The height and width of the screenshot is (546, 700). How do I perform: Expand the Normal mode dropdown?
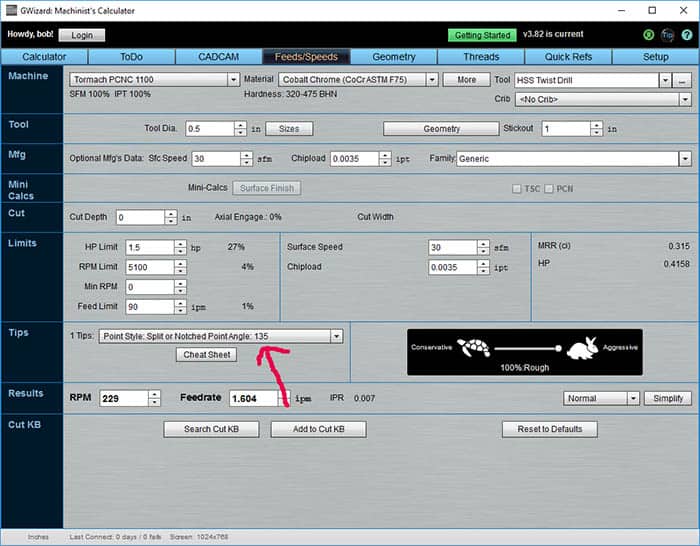633,398
